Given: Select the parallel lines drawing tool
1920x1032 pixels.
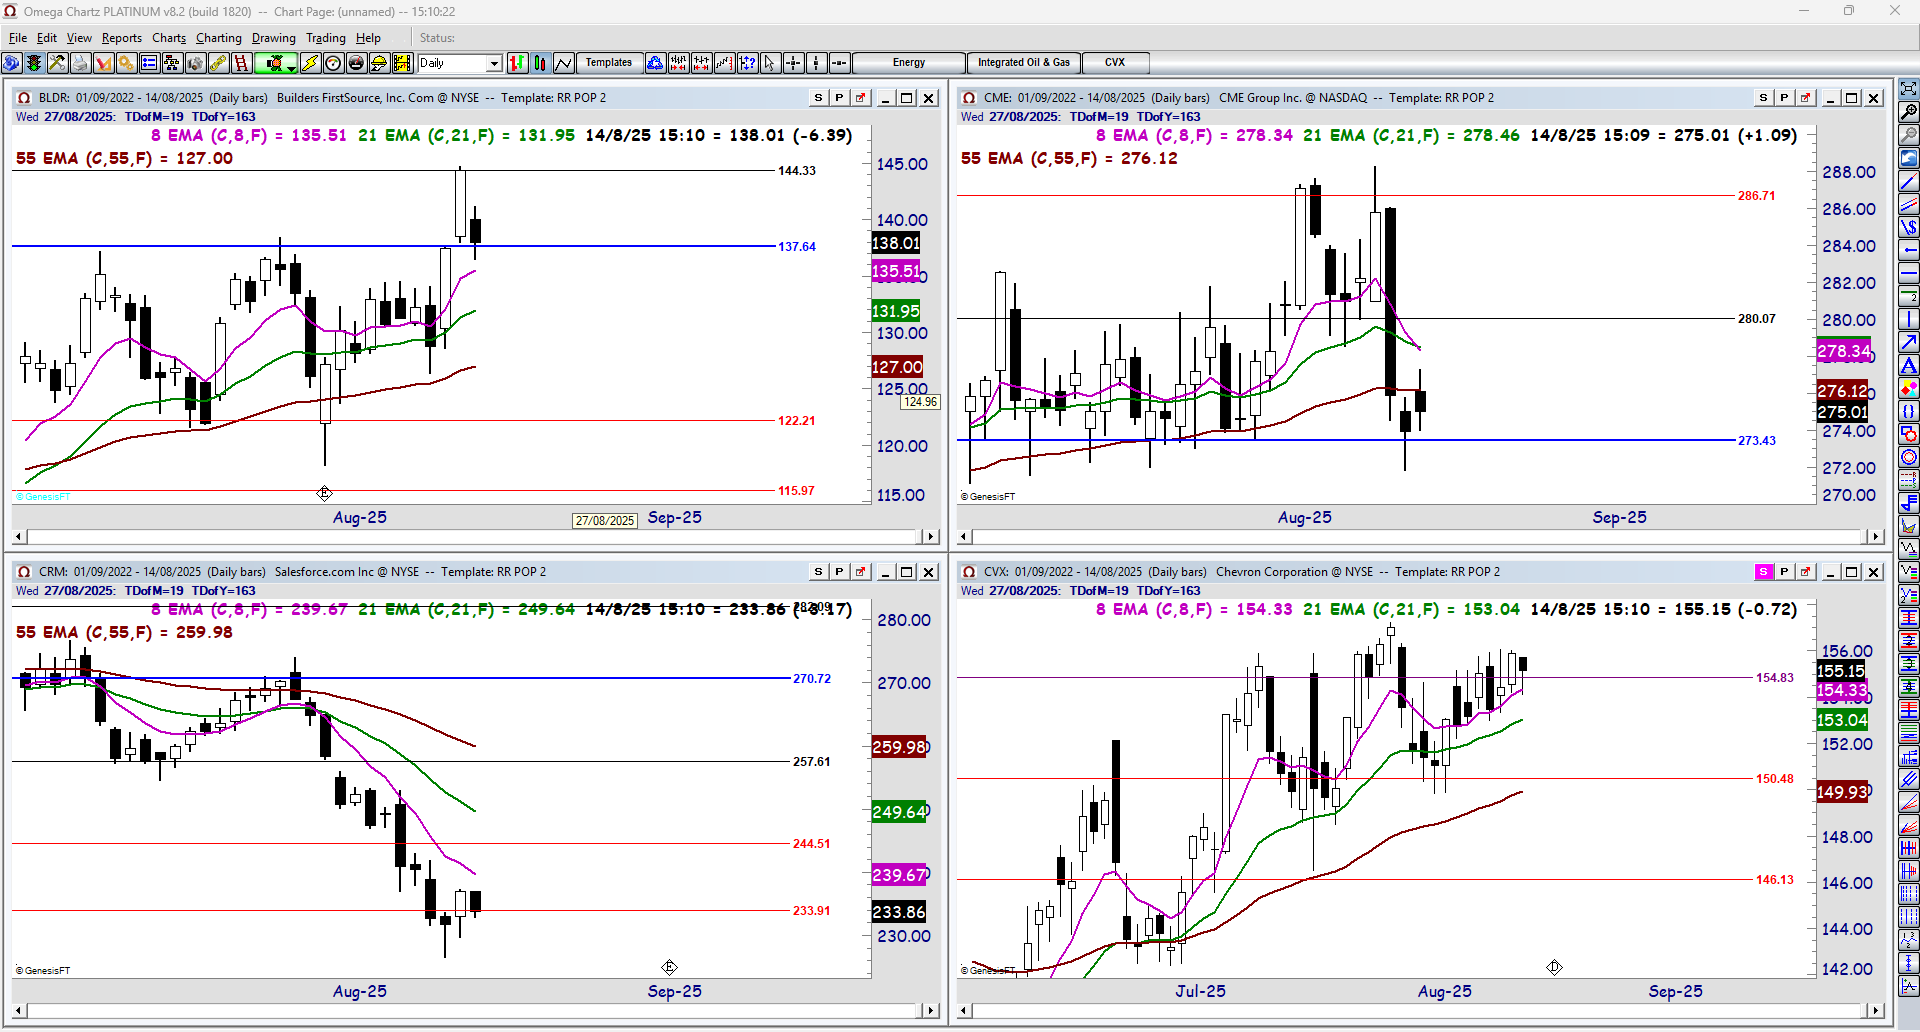Looking at the screenshot, I should pyautogui.click(x=1909, y=204).
